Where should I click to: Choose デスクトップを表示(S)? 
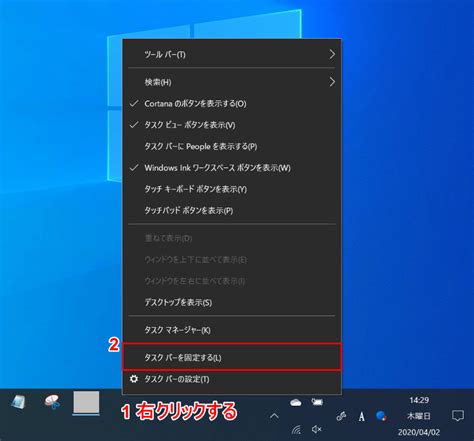click(232, 302)
